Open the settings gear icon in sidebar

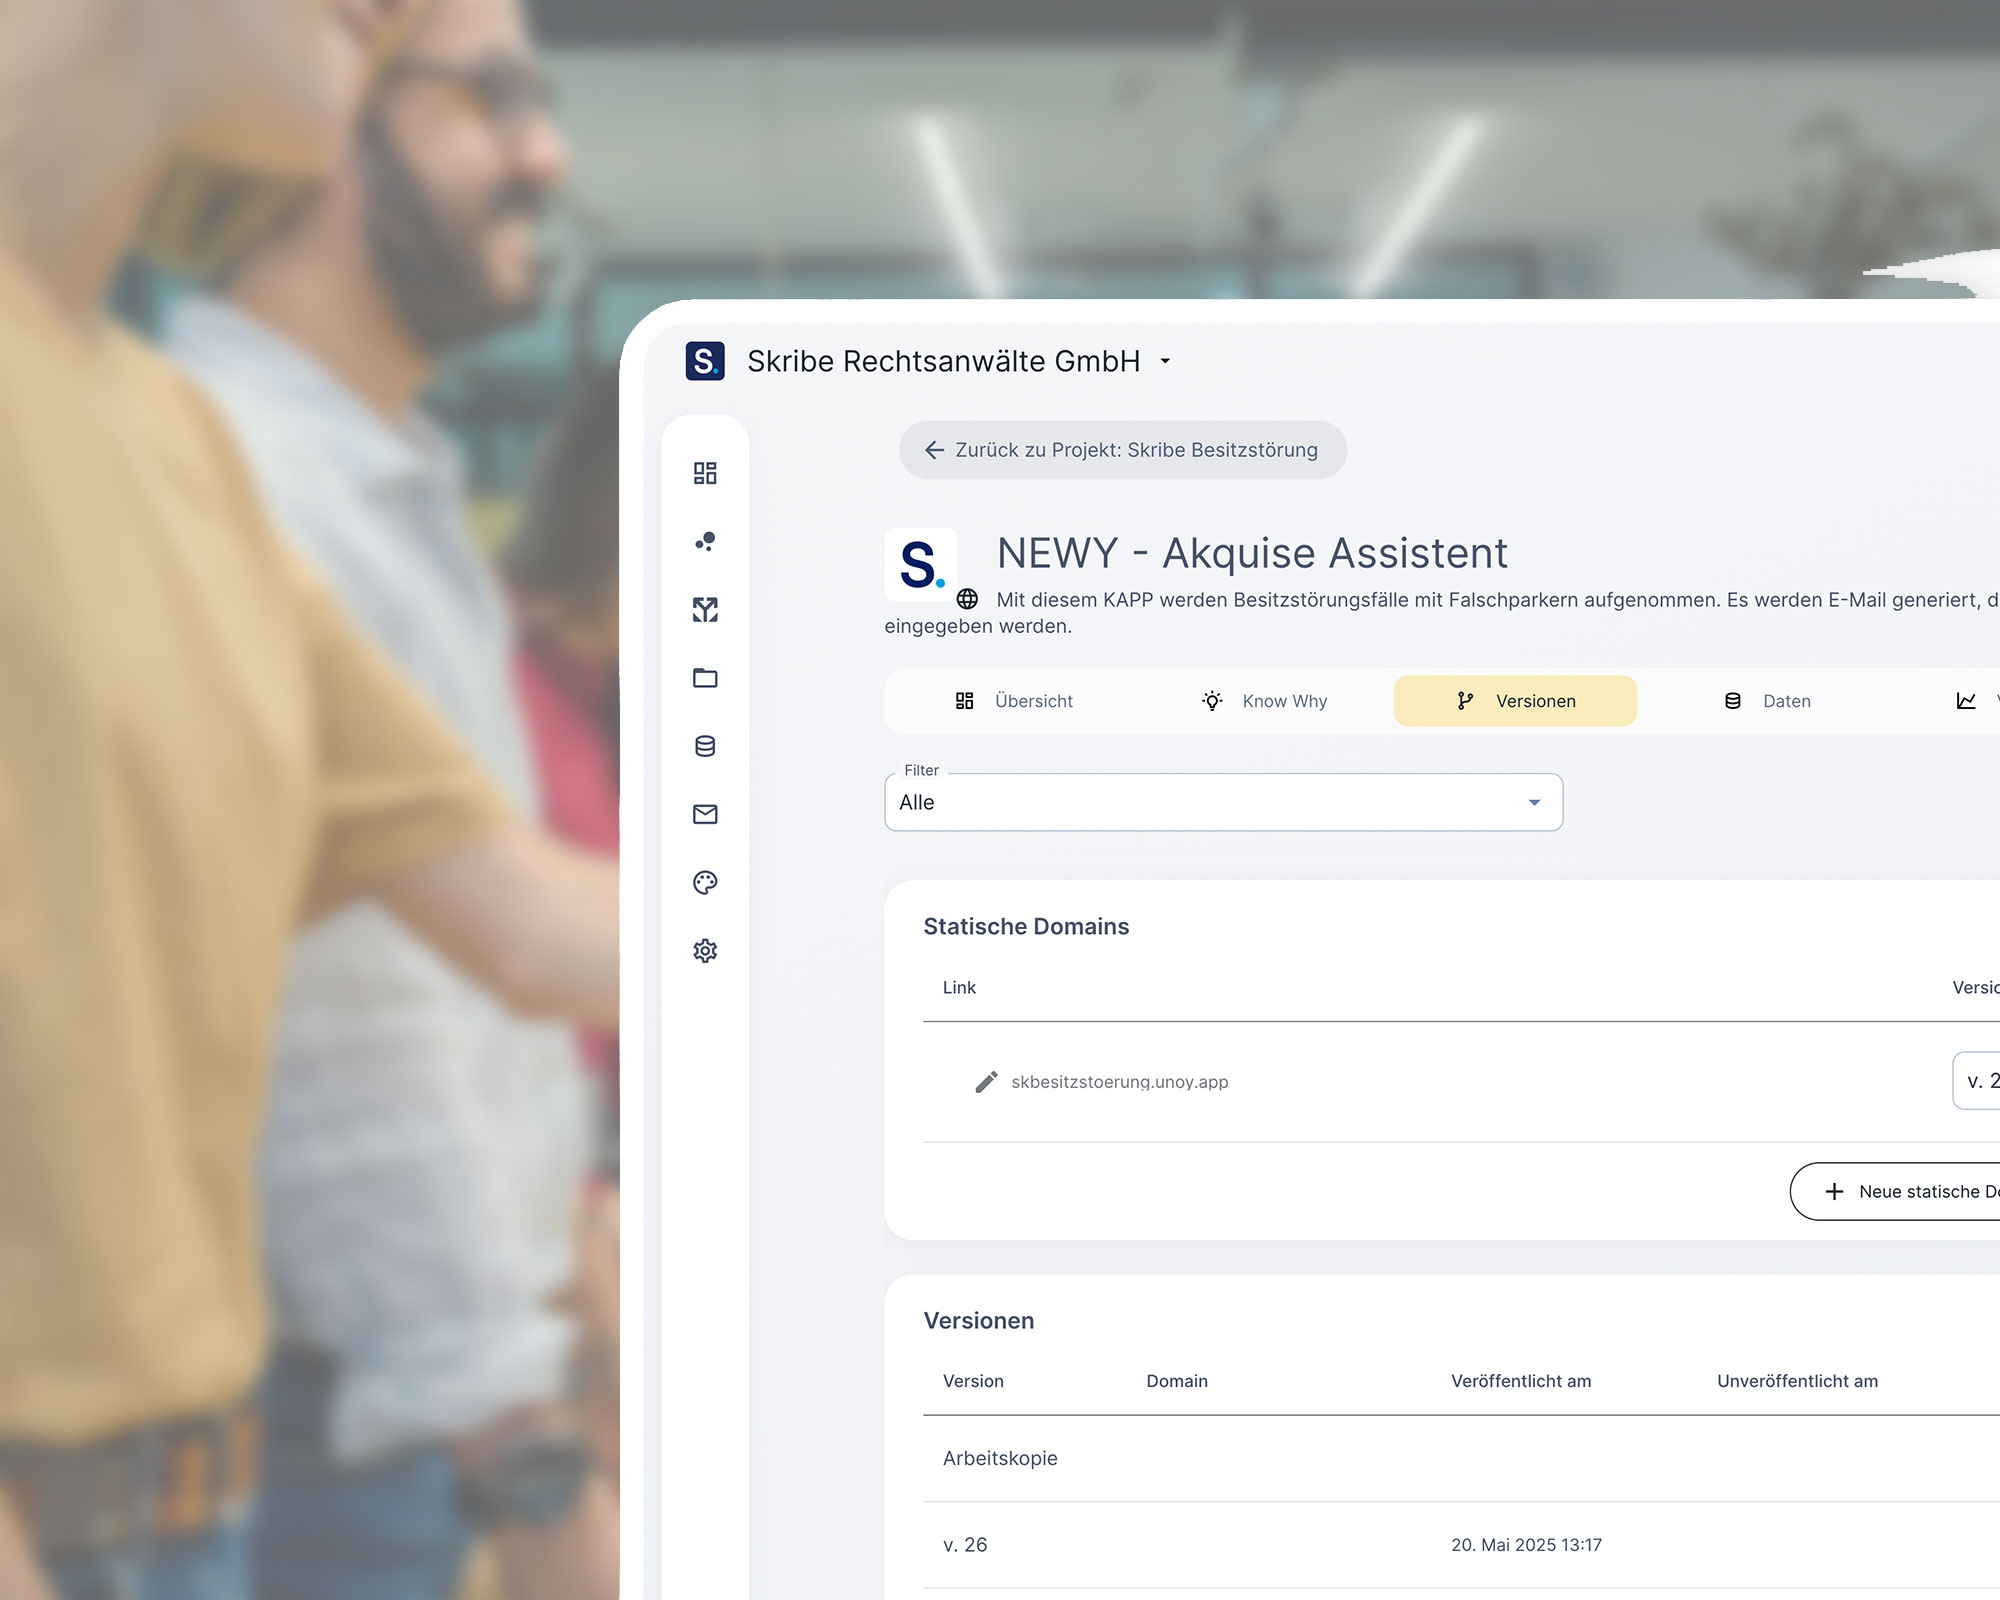(705, 950)
